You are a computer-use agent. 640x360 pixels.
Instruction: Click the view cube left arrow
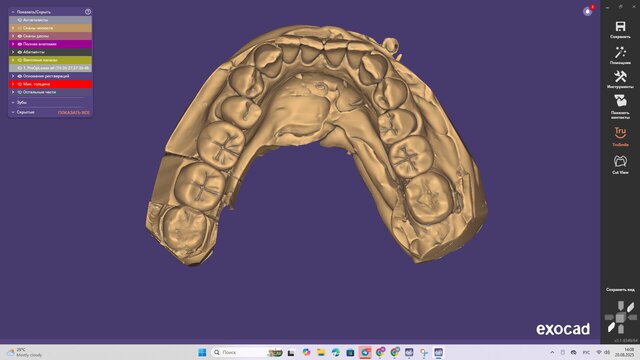coord(609,317)
